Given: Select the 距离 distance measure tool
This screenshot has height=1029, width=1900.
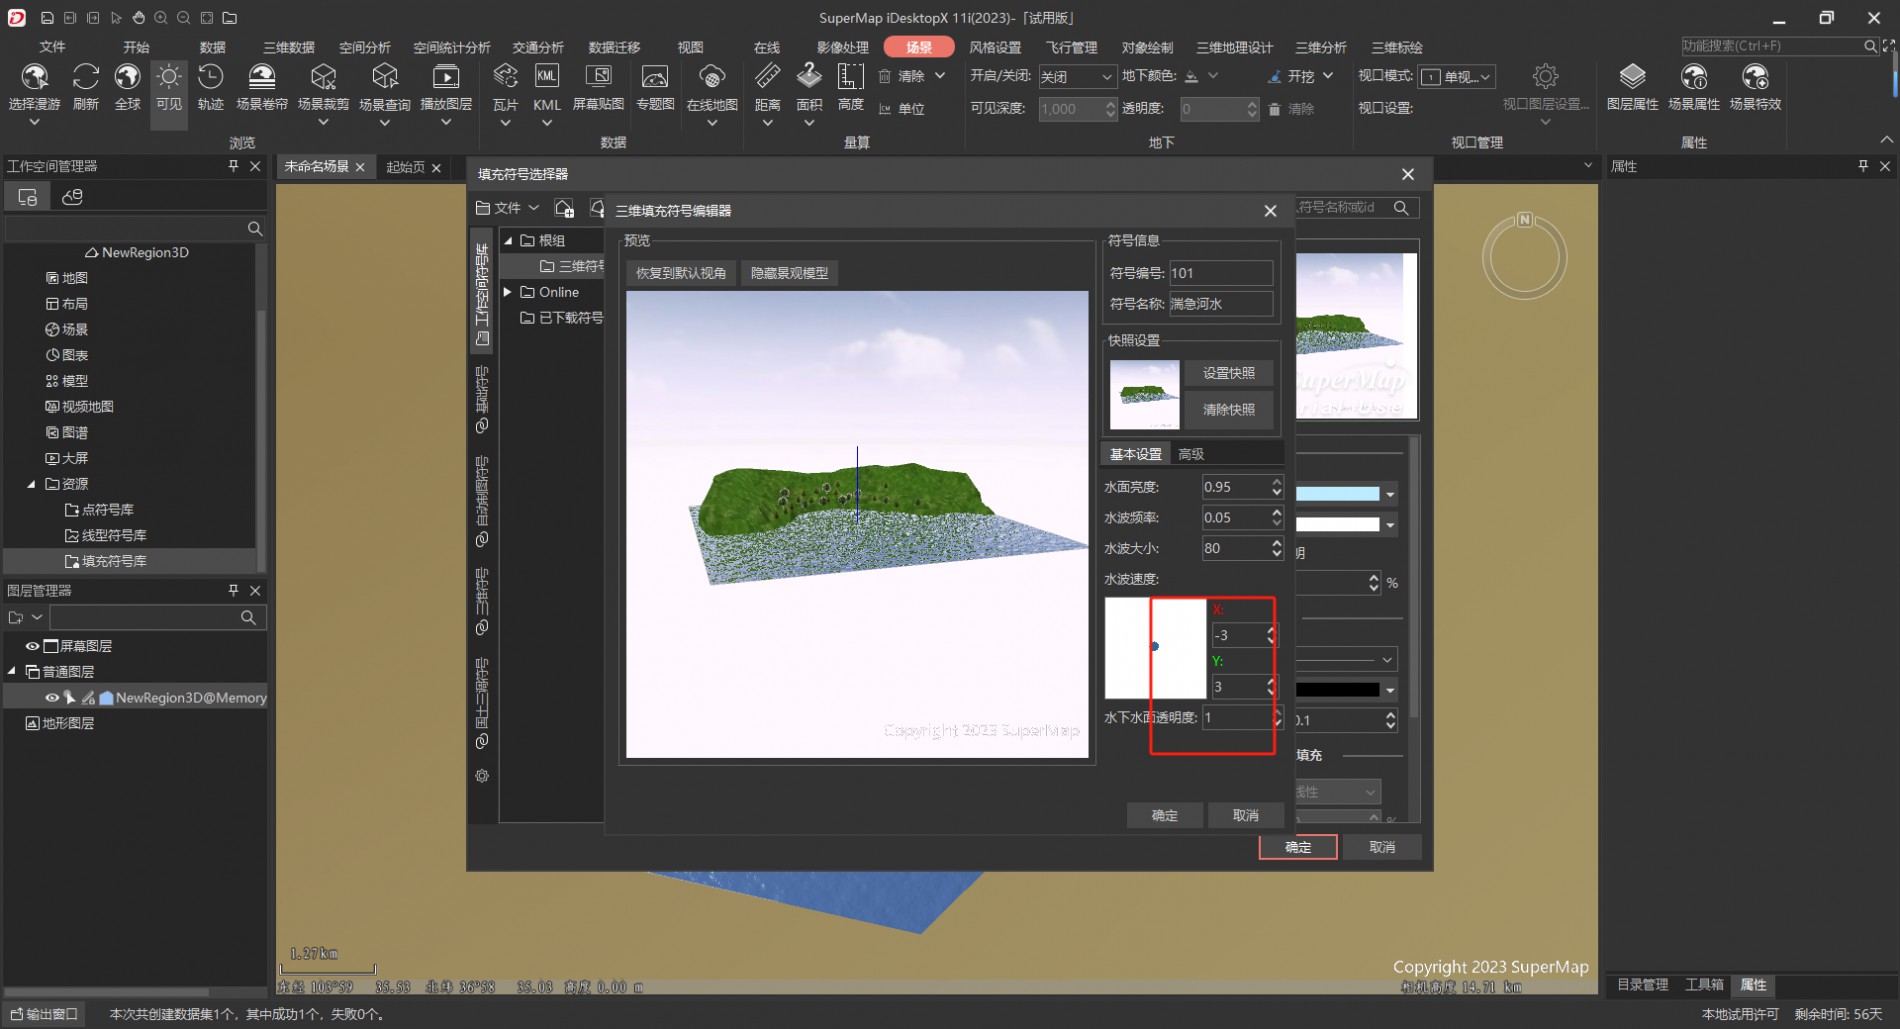Looking at the screenshot, I should [x=767, y=77].
